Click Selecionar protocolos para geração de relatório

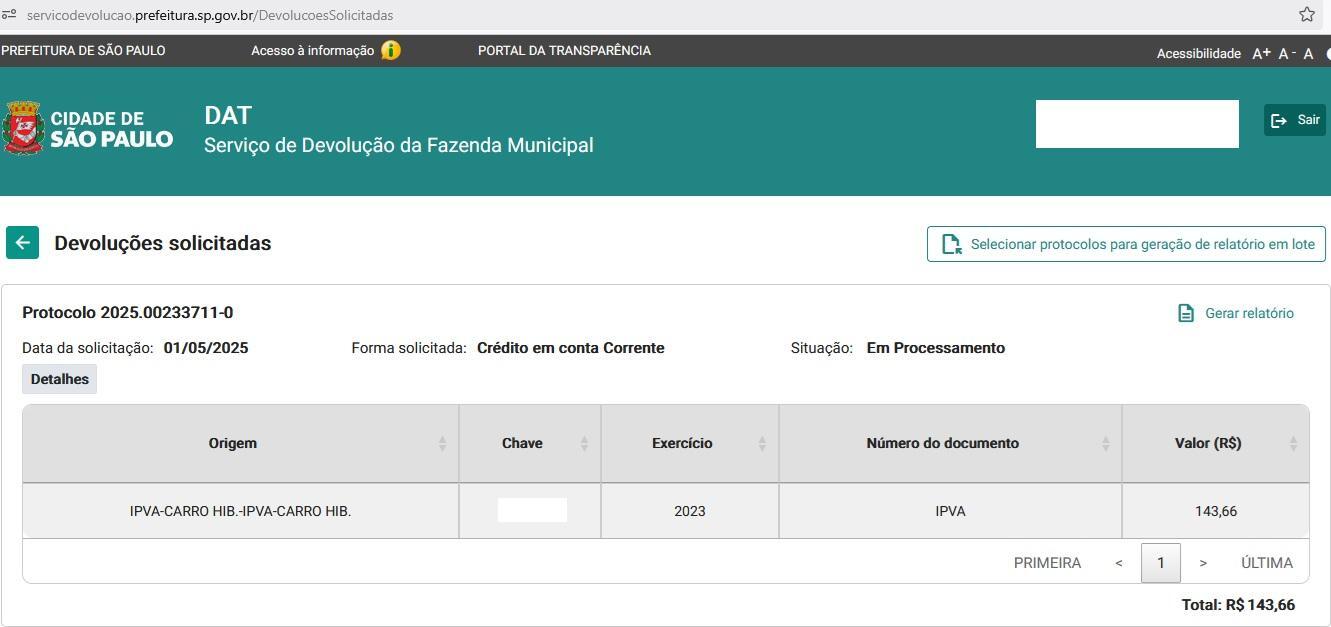pos(1127,244)
